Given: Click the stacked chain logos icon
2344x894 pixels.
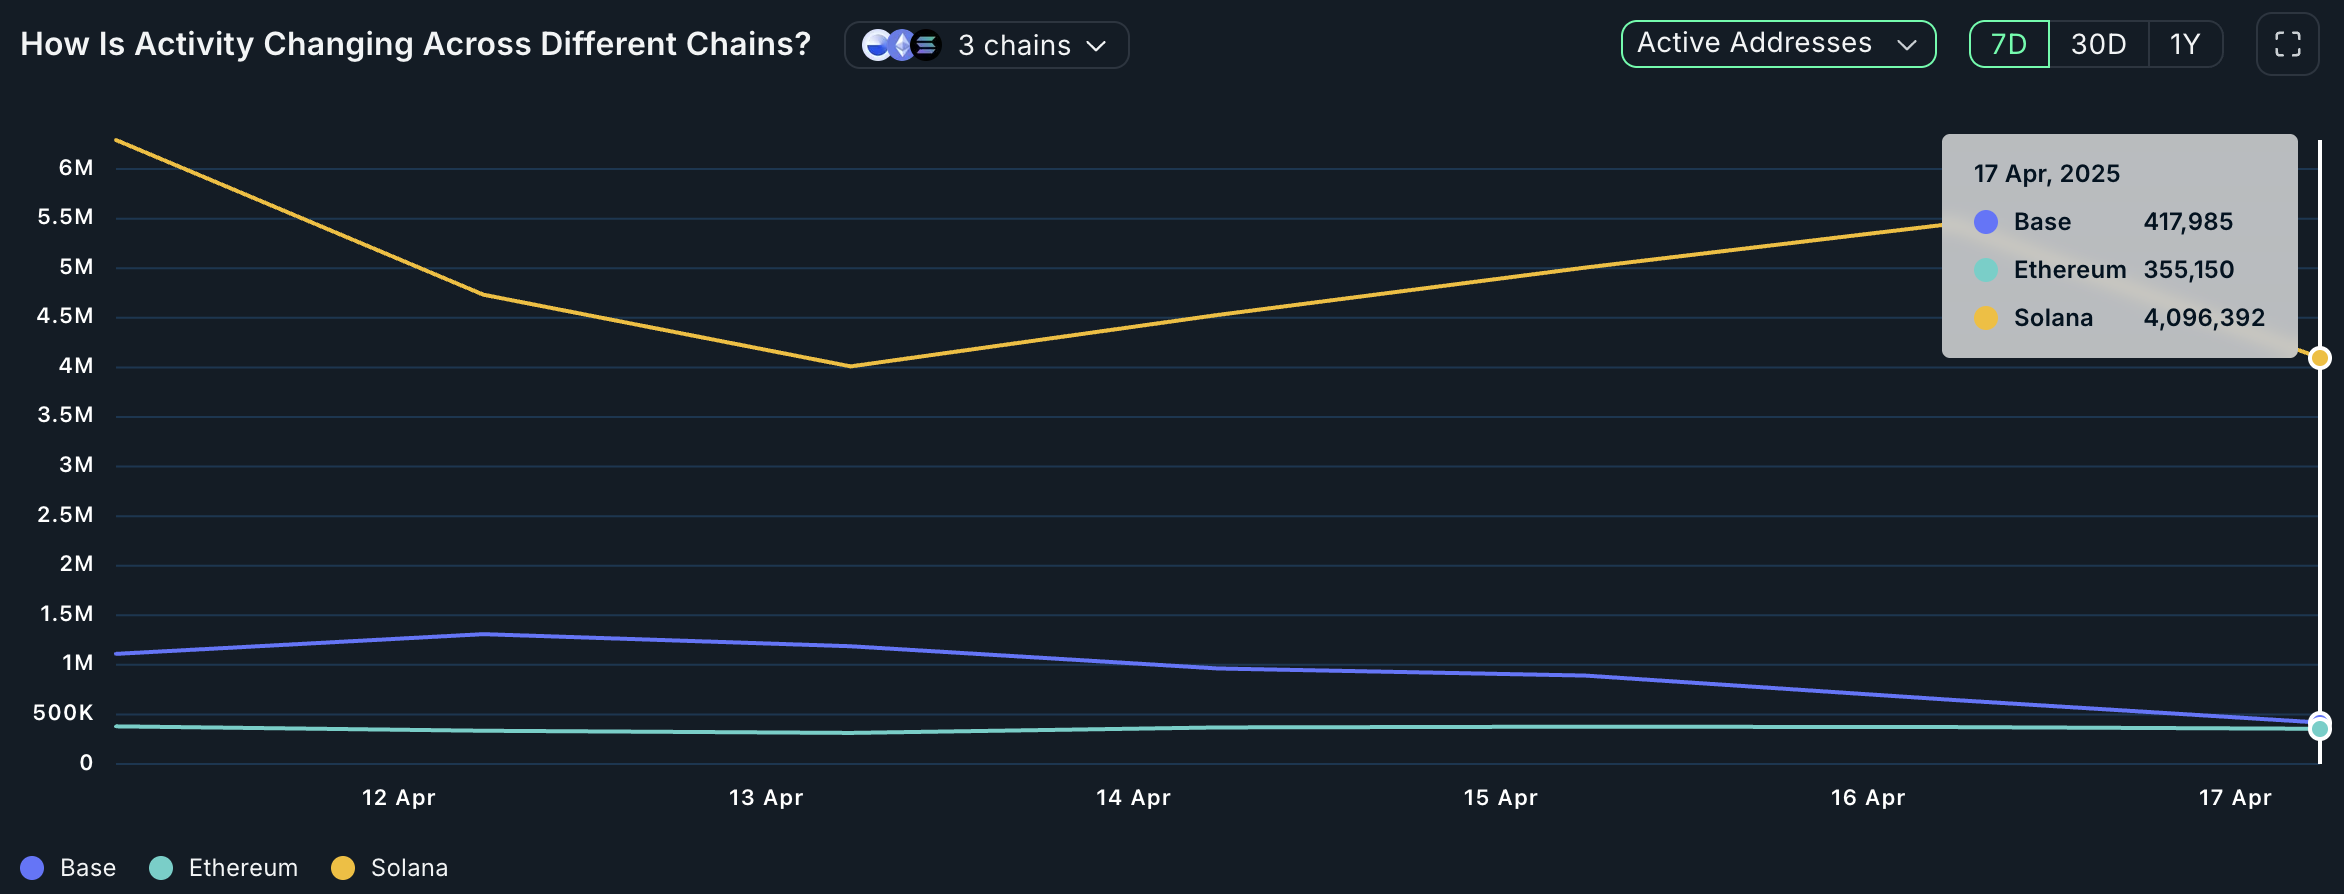Looking at the screenshot, I should click(901, 45).
